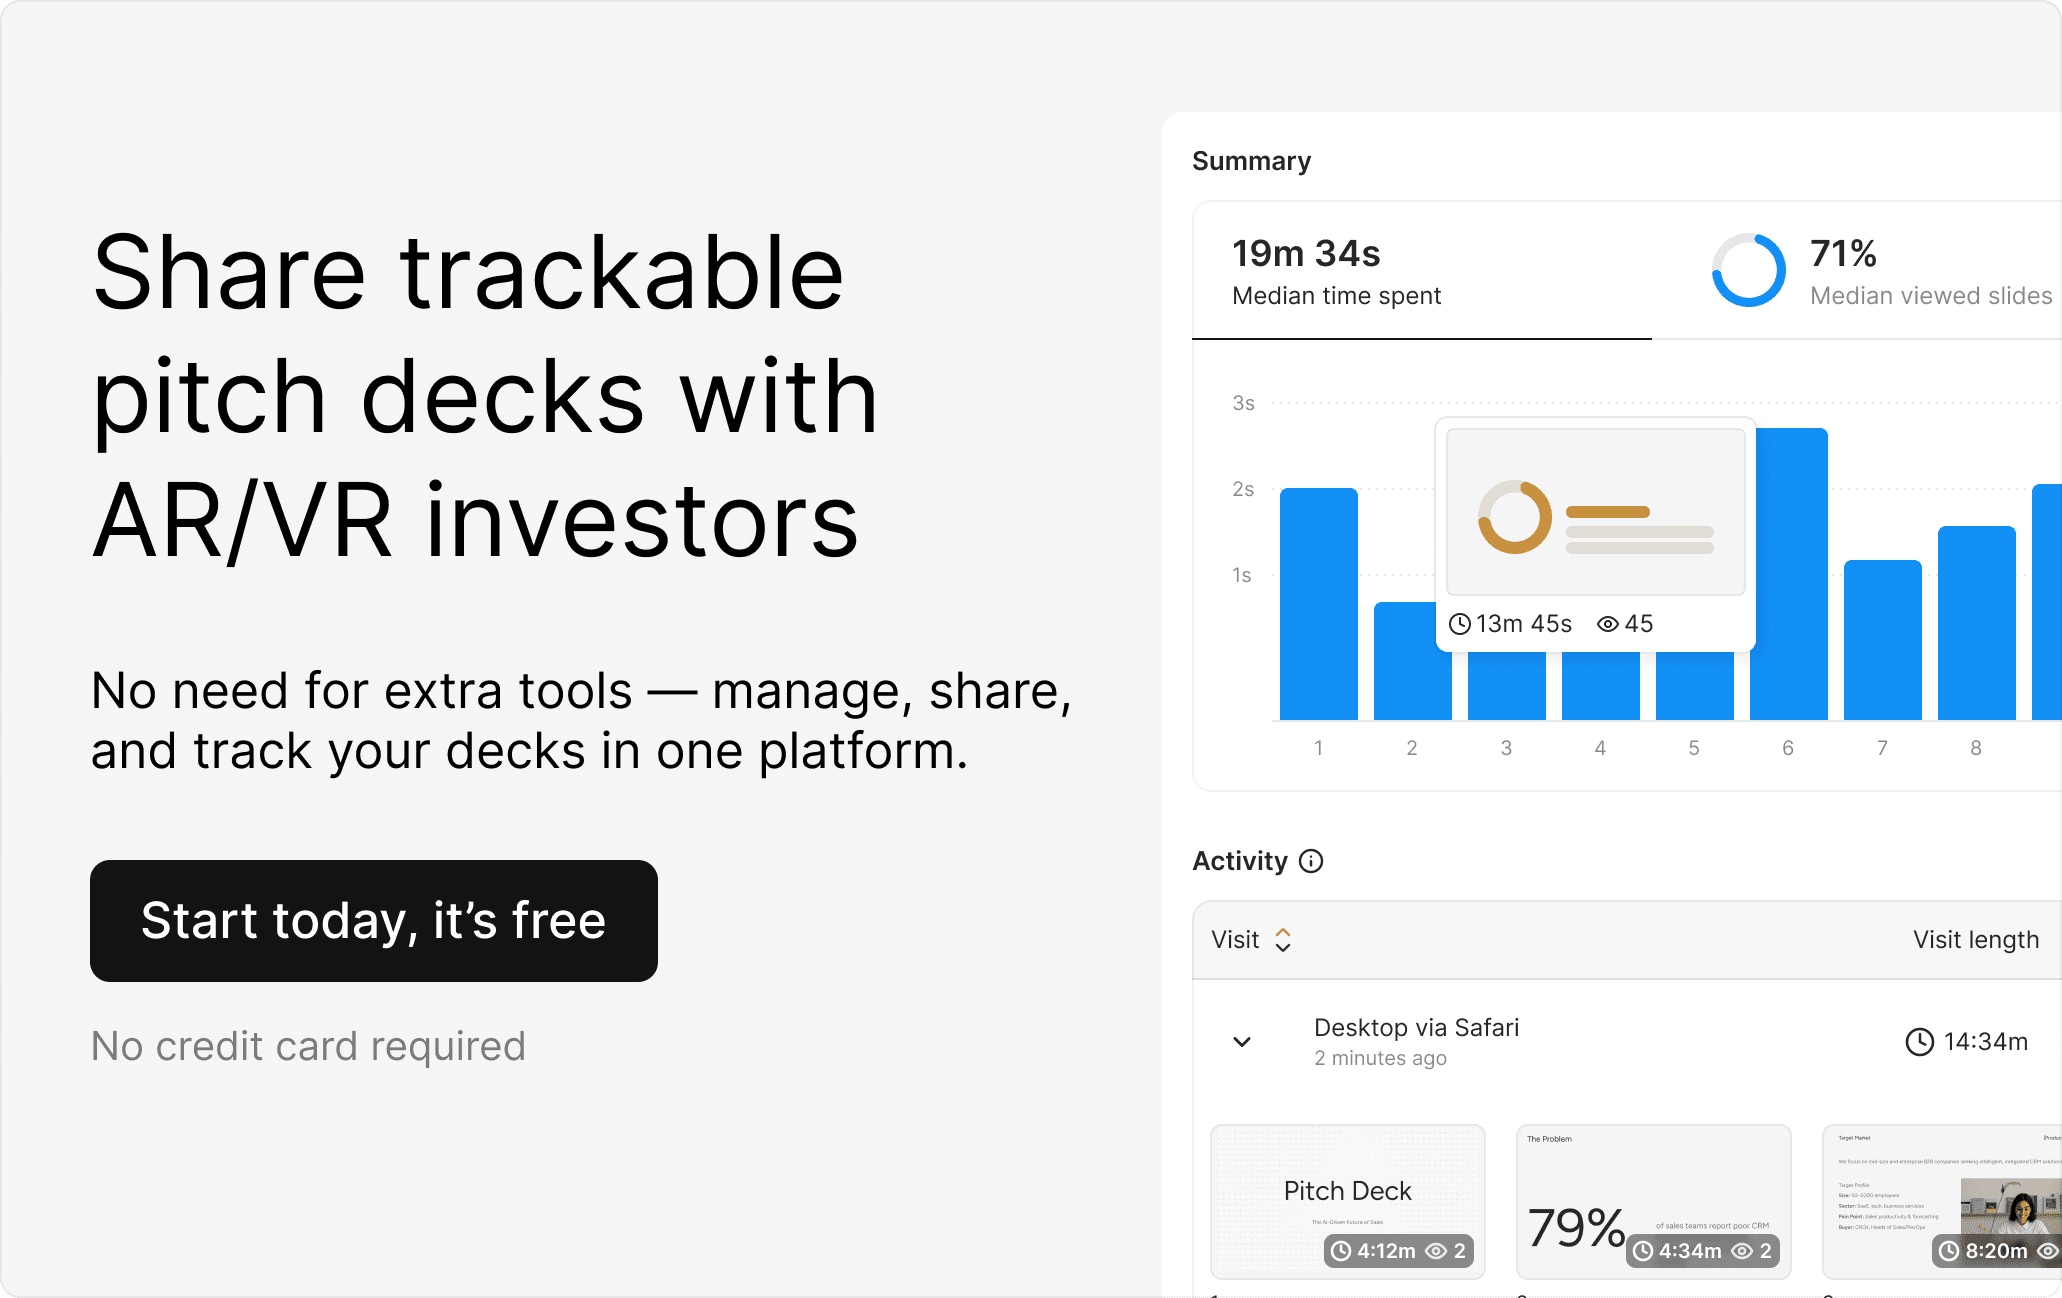Click the eye icon on the 8:20m Target Market badge
The width and height of the screenshot is (2062, 1298).
(x=2048, y=1251)
